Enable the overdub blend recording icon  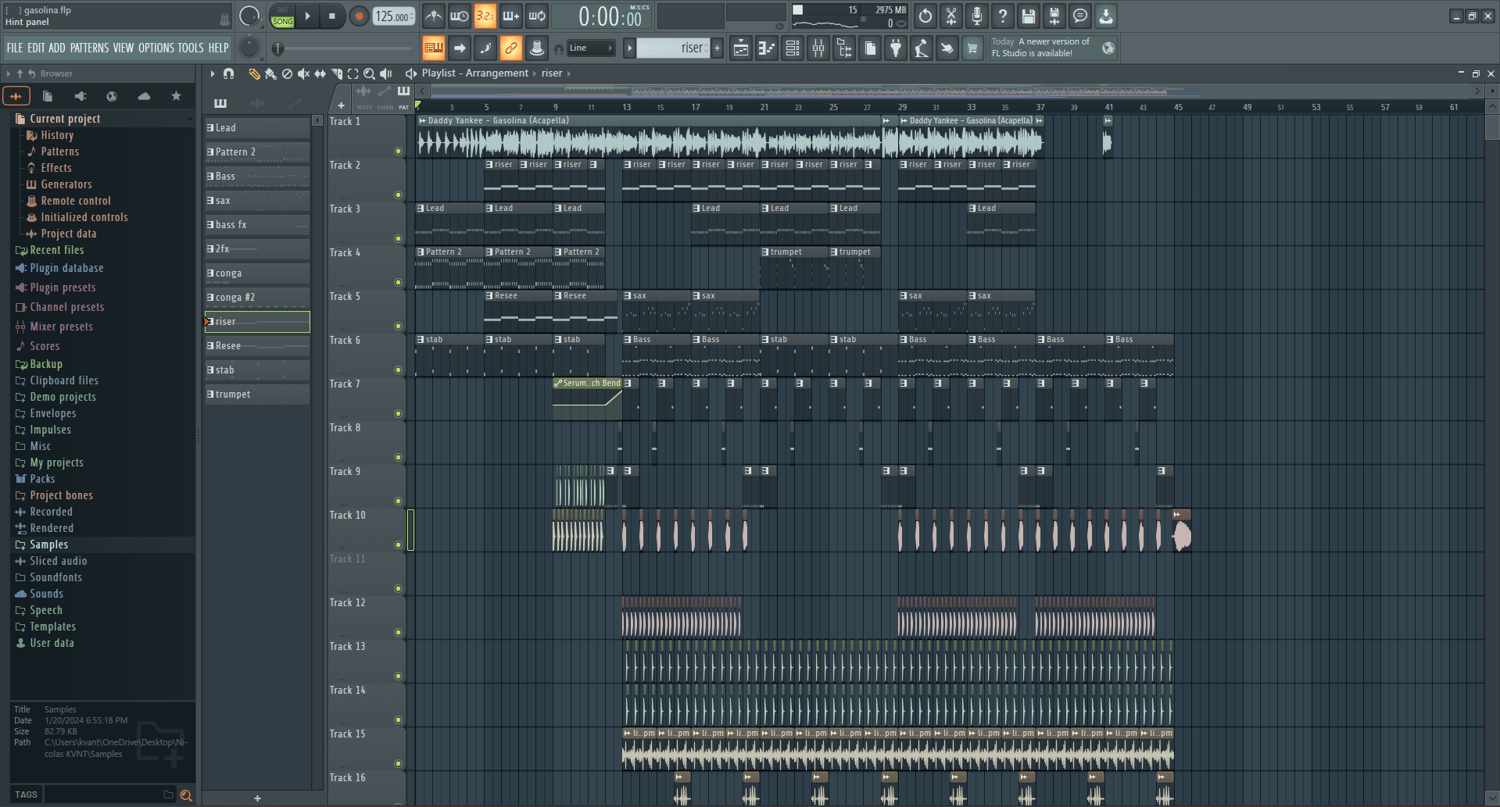pos(511,16)
